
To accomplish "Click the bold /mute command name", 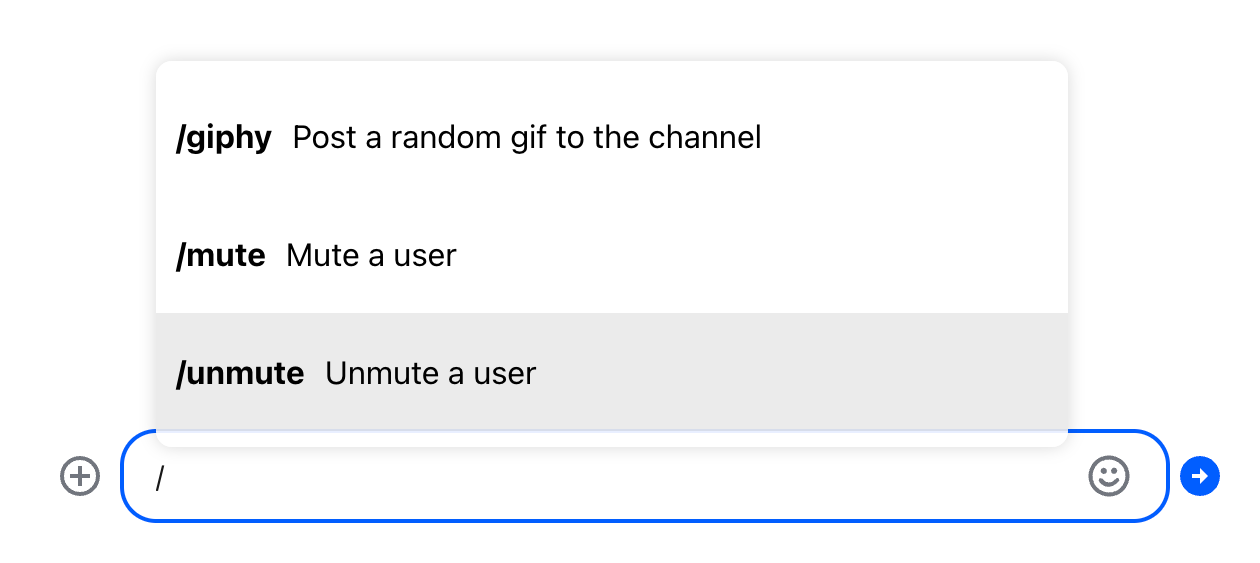I will click(220, 256).
